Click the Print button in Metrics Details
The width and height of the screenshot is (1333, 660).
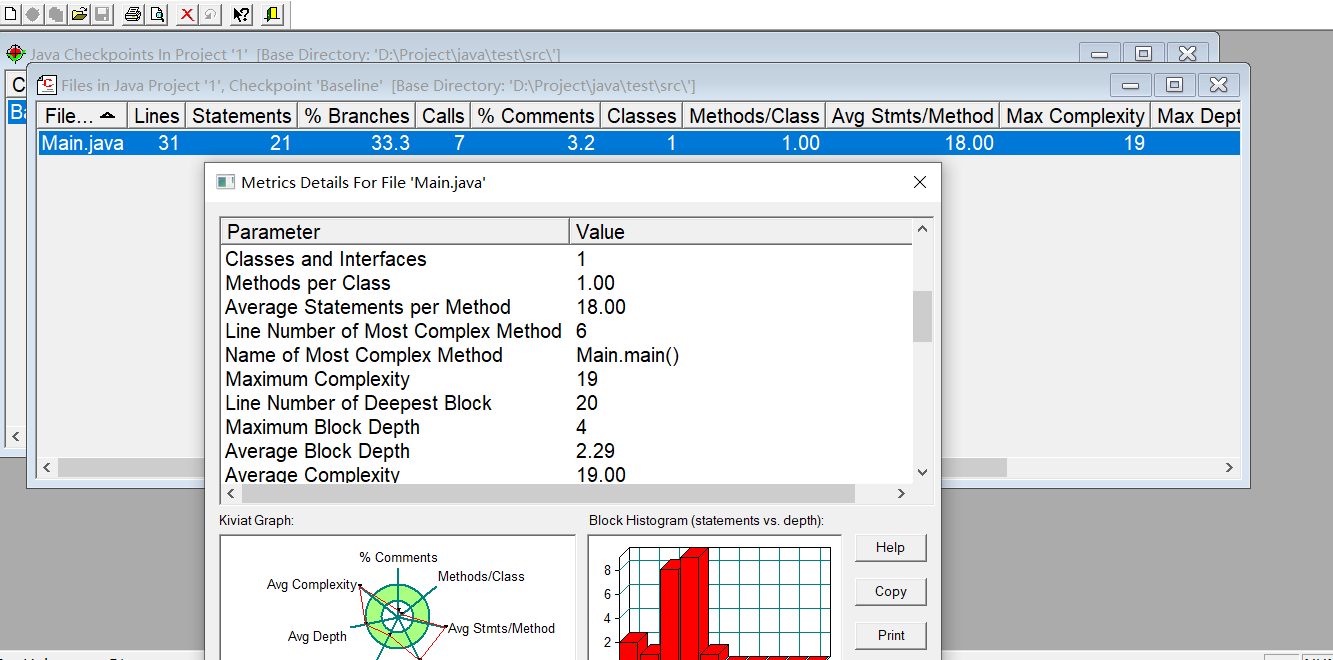point(890,635)
